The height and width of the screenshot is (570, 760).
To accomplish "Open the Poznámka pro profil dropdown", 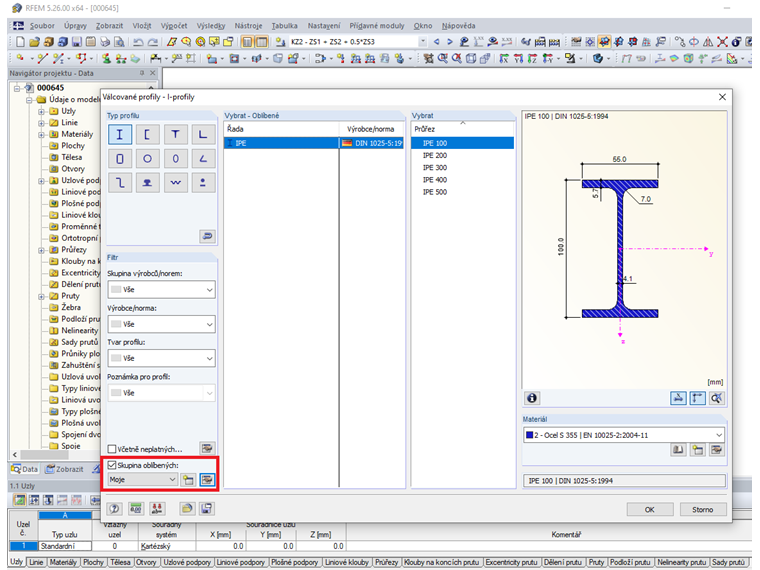I will tap(161, 393).
